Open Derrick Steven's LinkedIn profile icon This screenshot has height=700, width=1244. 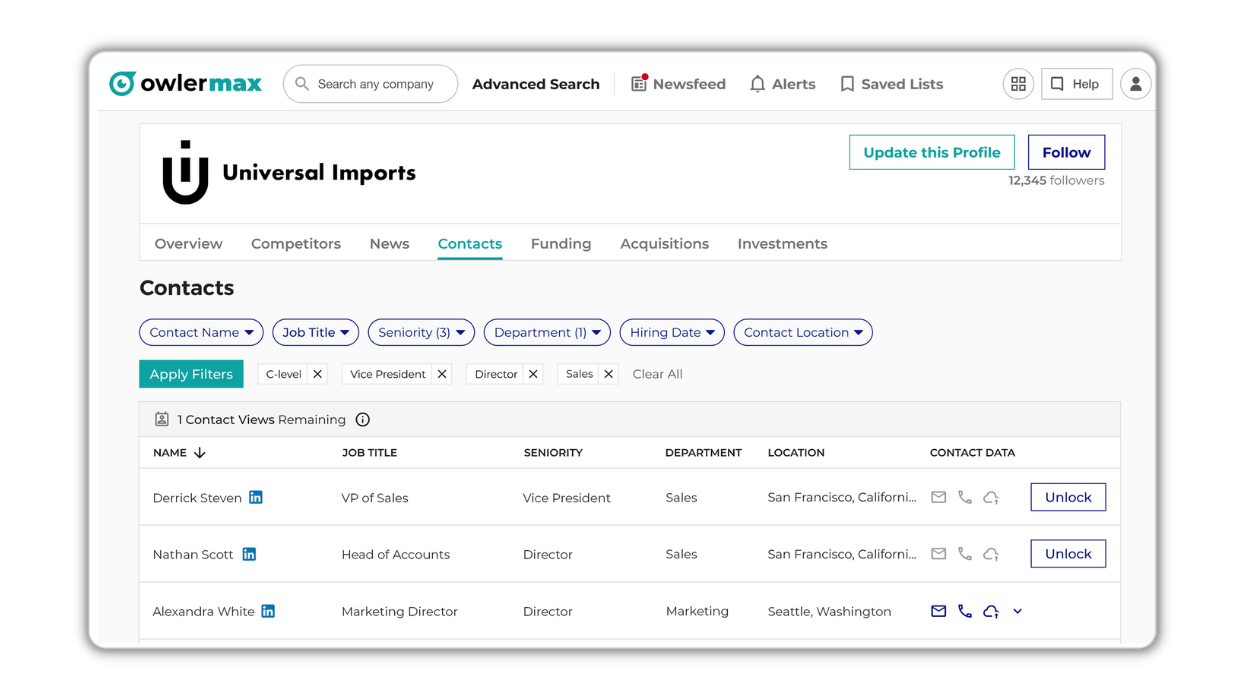click(x=256, y=498)
